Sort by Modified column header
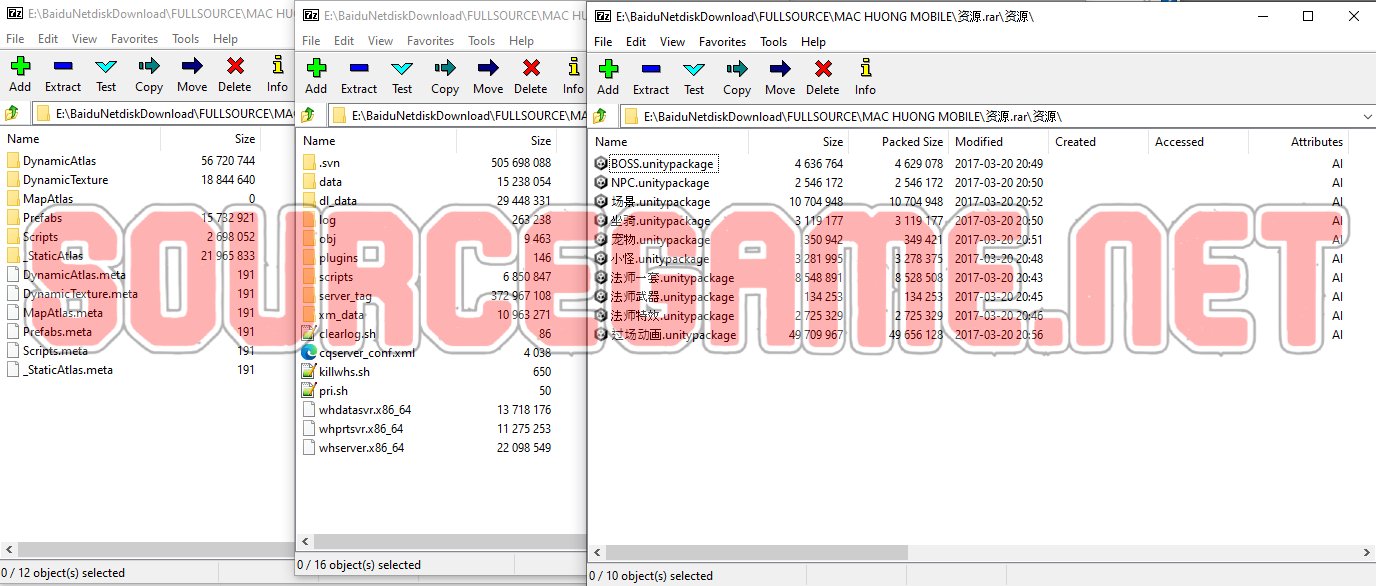Viewport: 1376px width, 586px height. tap(978, 142)
